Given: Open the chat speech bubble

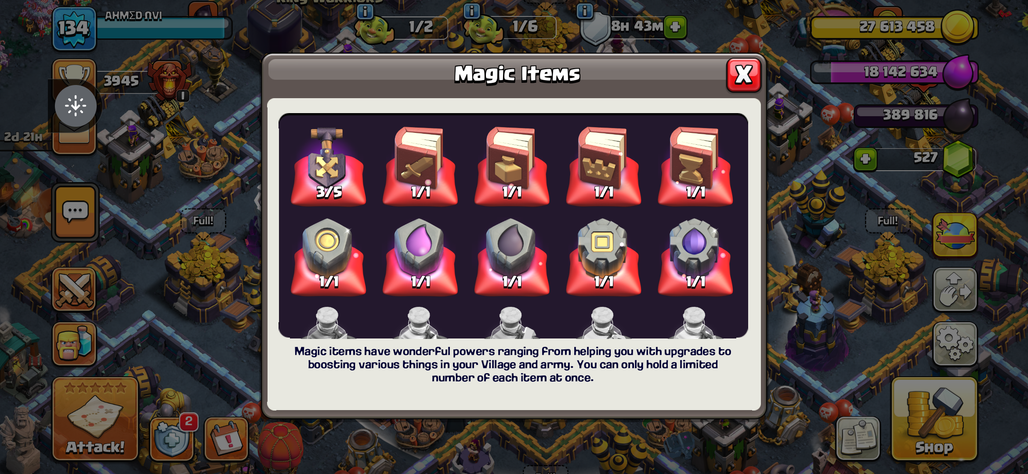Looking at the screenshot, I should pos(75,212).
